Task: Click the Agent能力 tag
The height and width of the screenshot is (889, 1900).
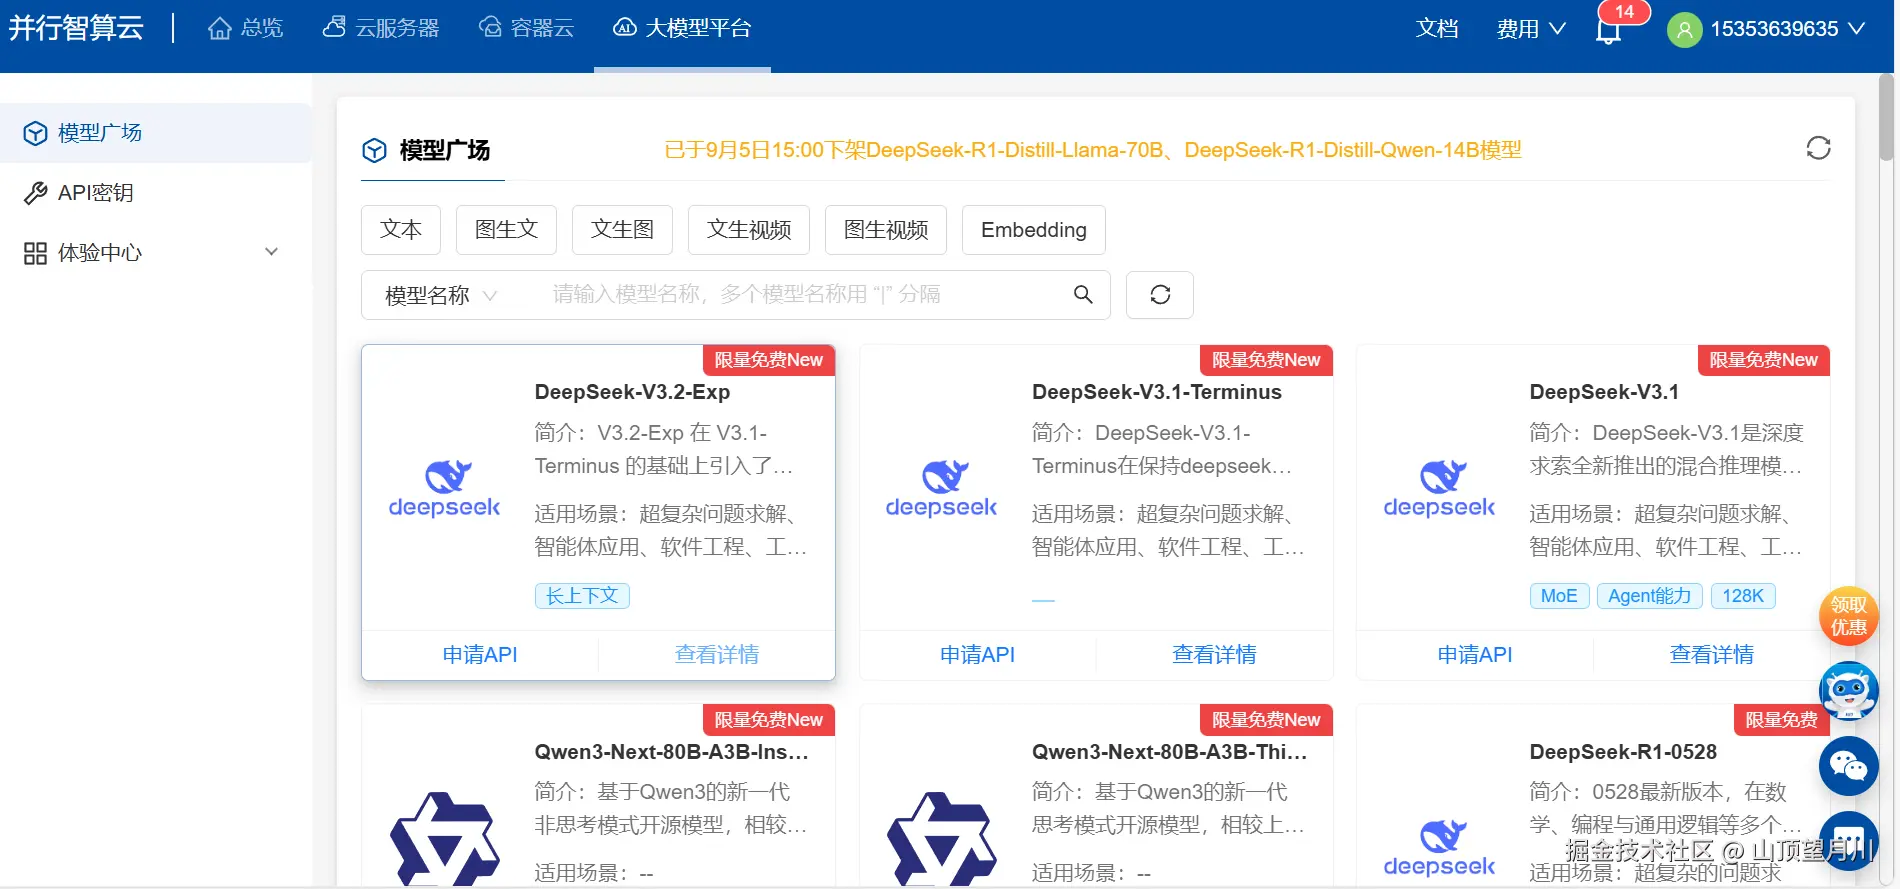Action: [x=1650, y=596]
